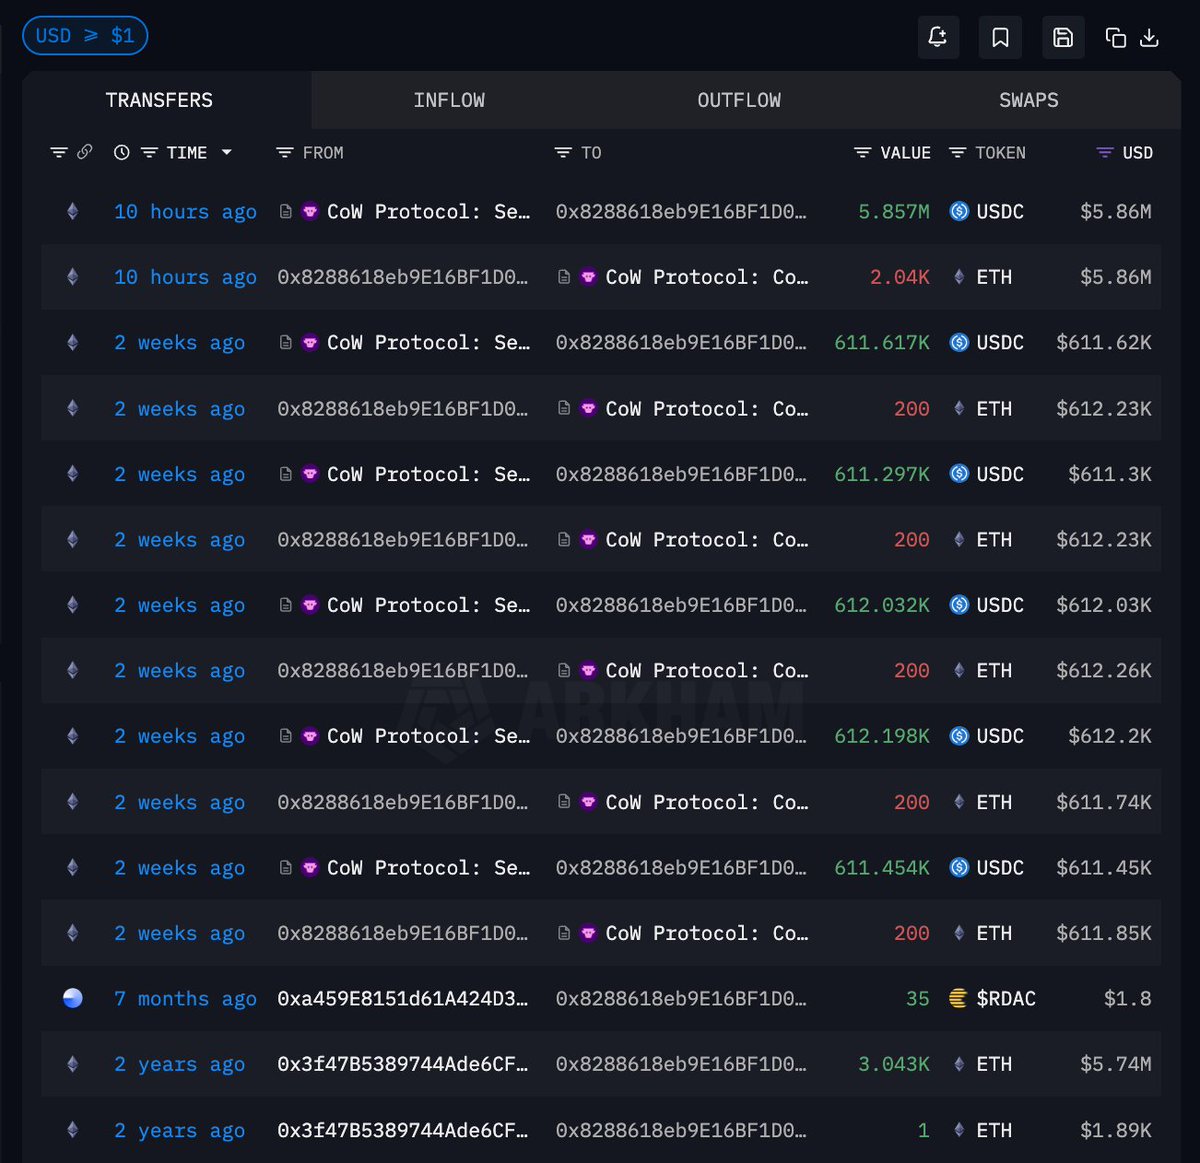This screenshot has height=1163, width=1200.
Task: Open the chain filter icon beside link icon
Action: tap(59, 152)
